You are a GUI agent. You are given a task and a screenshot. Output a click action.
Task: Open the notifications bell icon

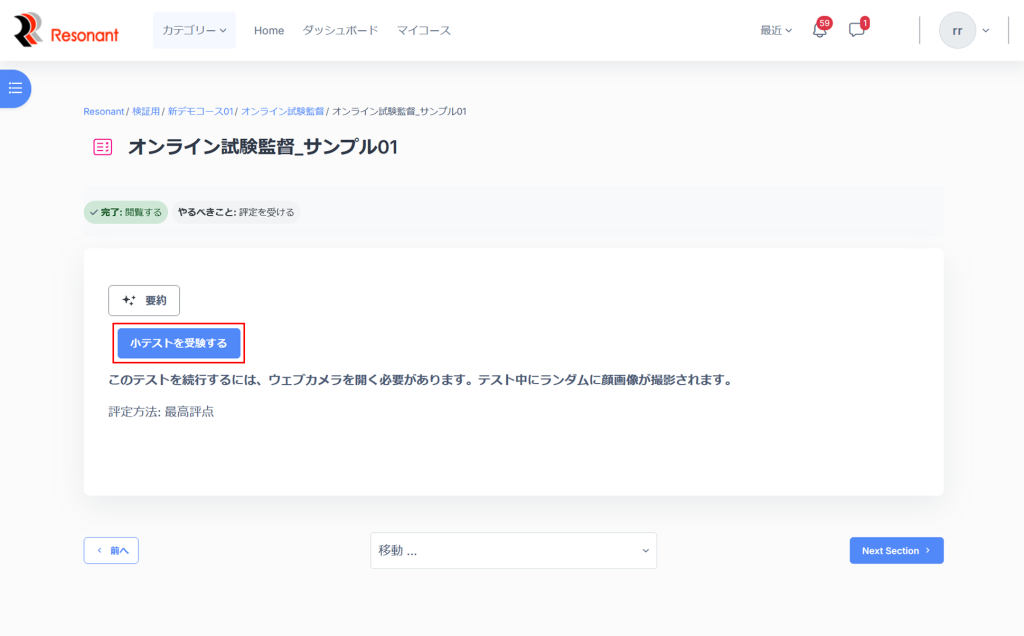[x=819, y=30]
